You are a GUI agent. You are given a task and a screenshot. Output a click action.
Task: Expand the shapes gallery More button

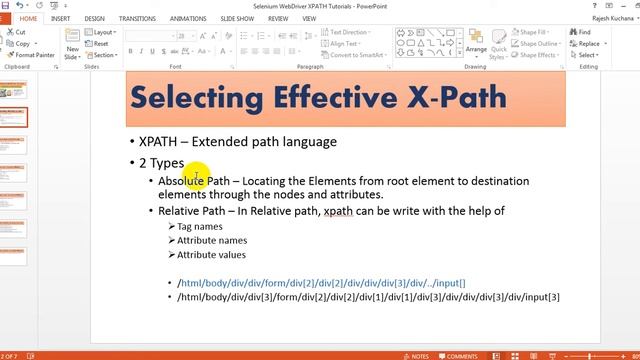click(x=460, y=52)
